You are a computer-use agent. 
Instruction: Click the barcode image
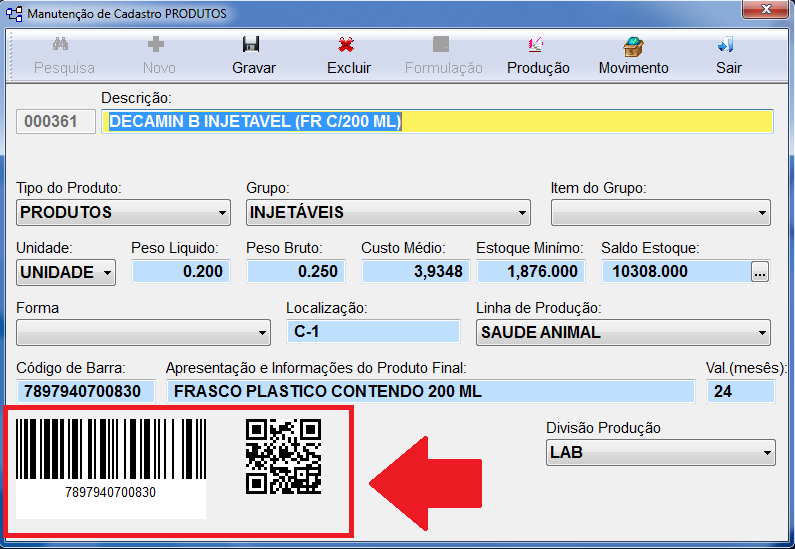[x=111, y=449]
